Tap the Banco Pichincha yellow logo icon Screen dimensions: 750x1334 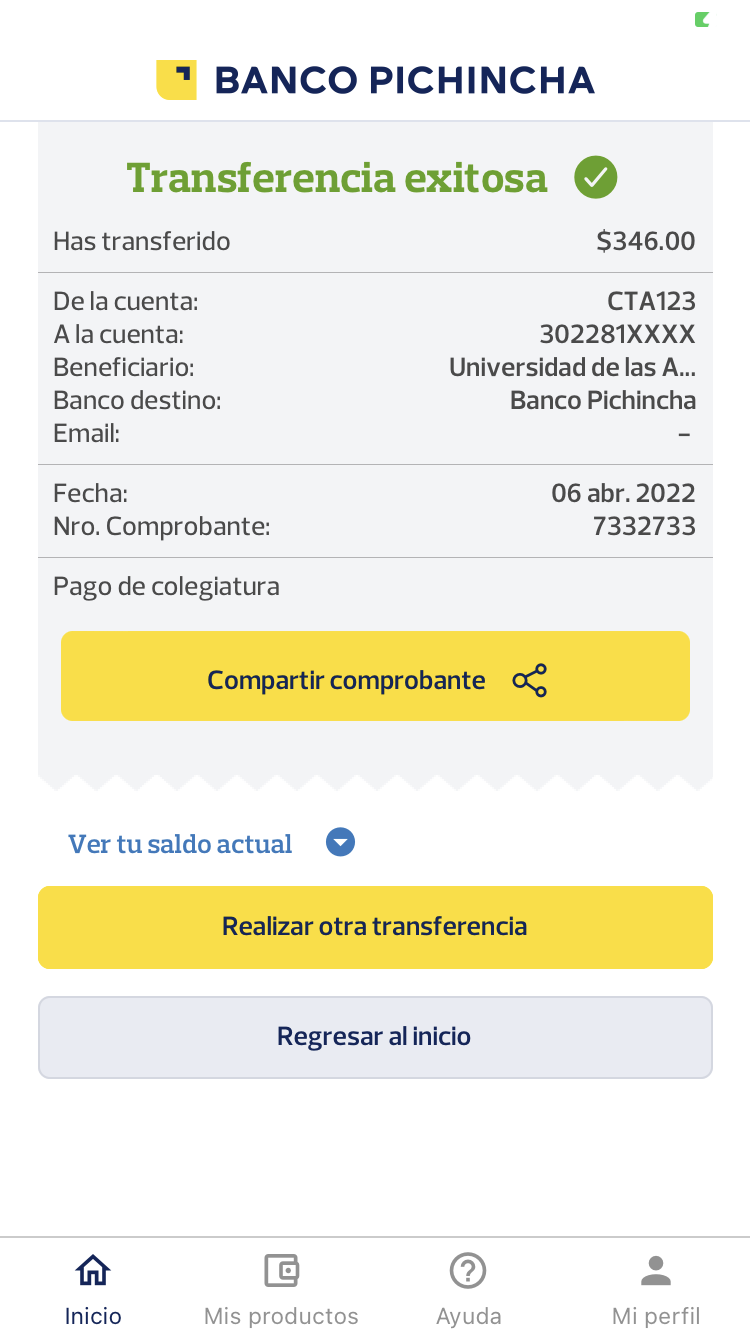pos(176,80)
